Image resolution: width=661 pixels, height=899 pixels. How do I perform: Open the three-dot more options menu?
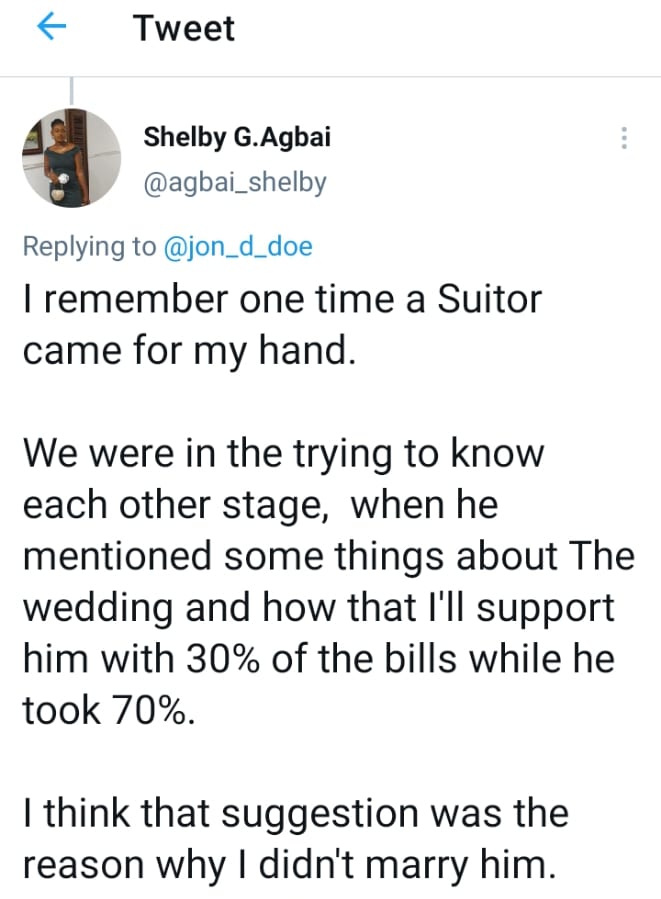pos(625,139)
